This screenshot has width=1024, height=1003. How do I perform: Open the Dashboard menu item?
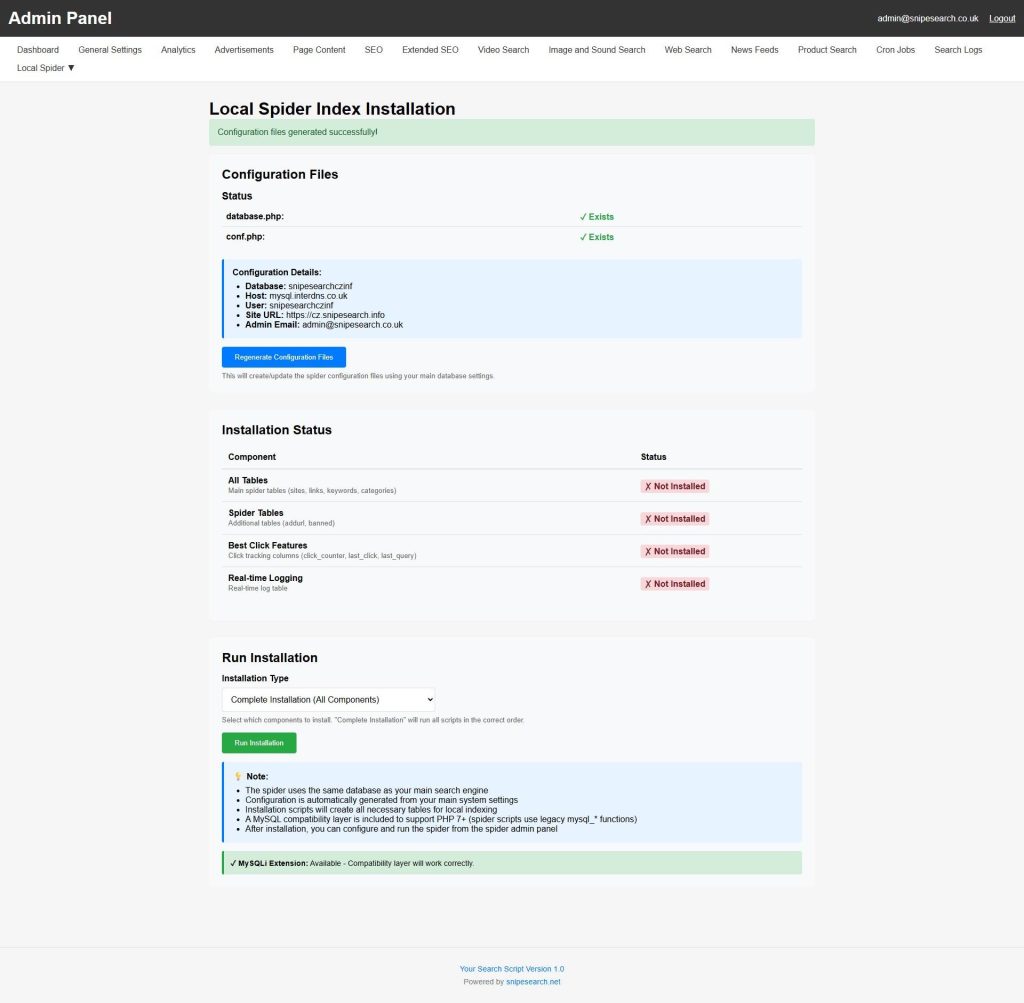38,50
